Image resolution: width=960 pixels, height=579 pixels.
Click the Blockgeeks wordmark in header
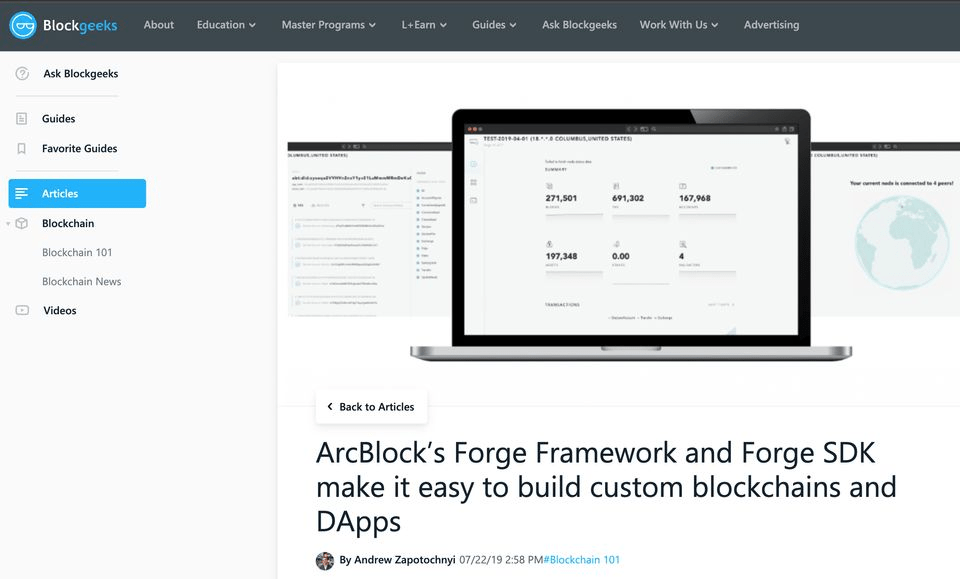(80, 26)
